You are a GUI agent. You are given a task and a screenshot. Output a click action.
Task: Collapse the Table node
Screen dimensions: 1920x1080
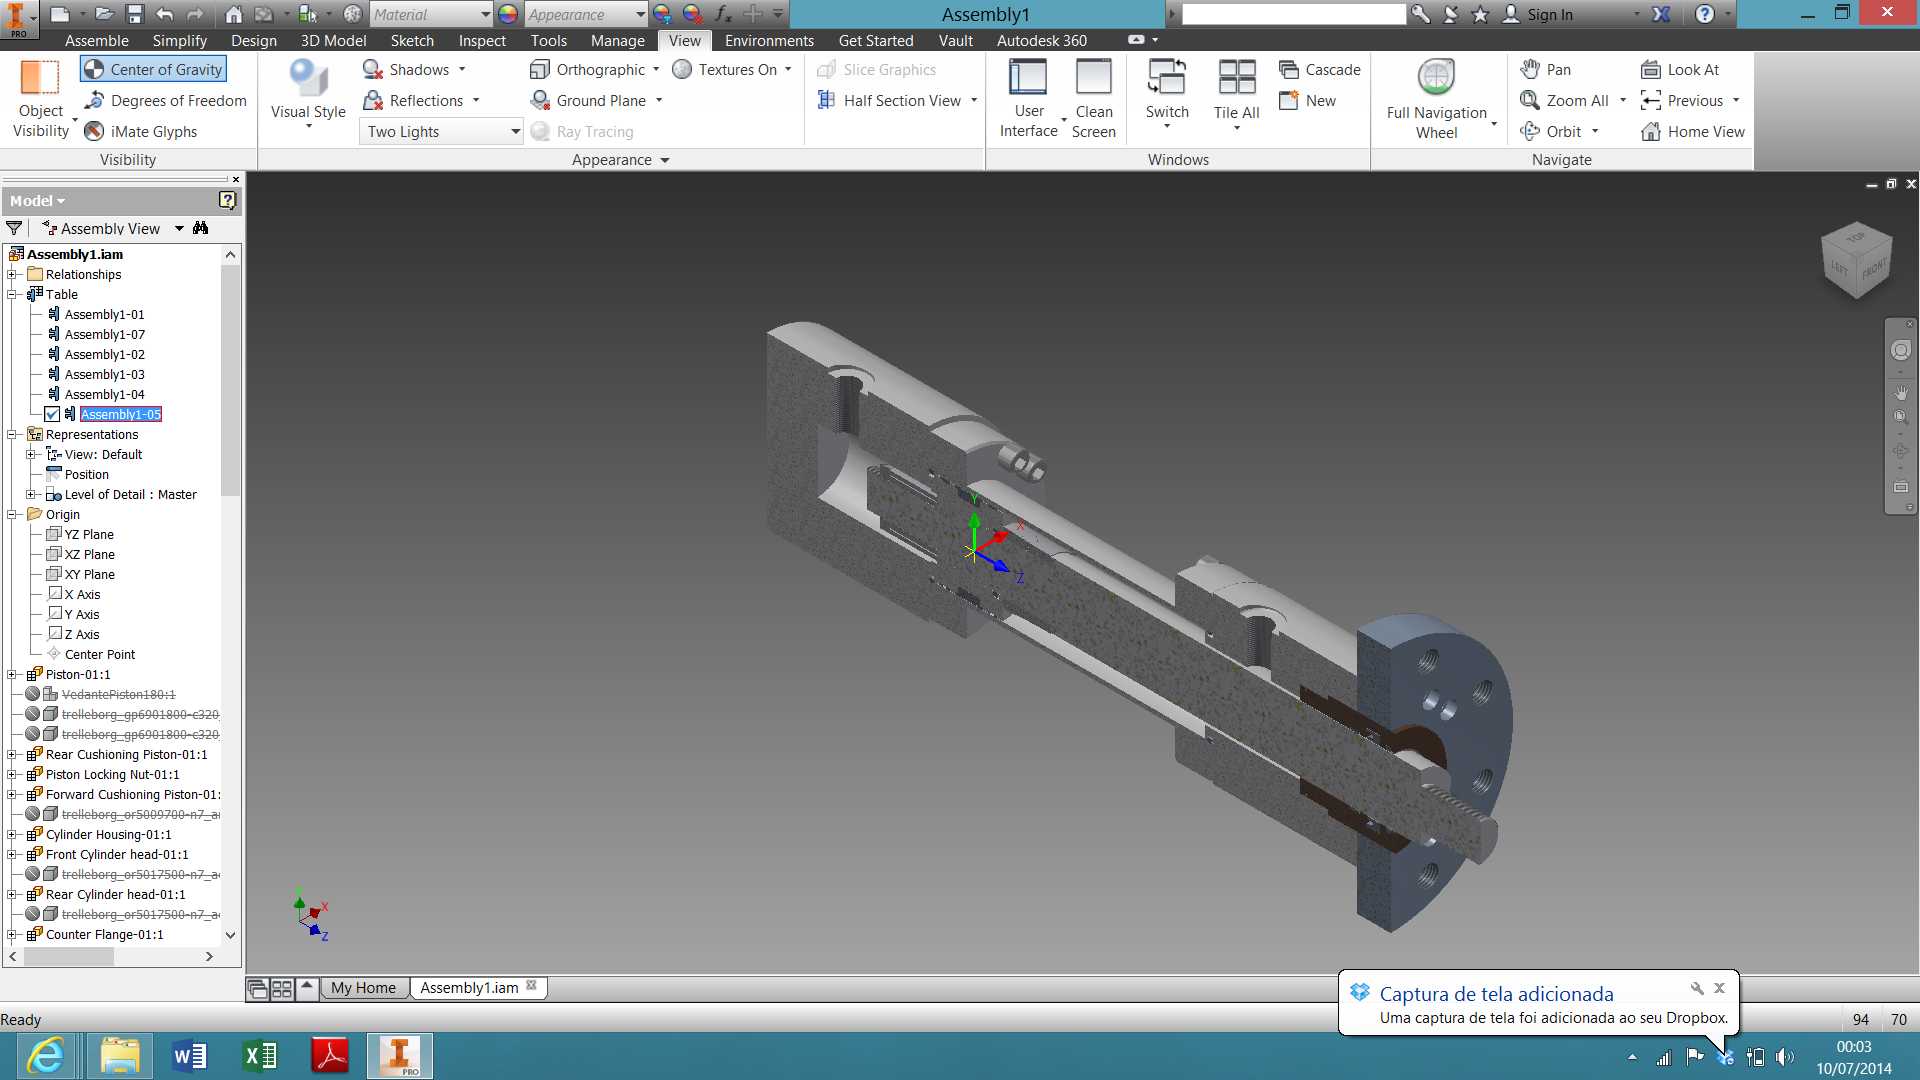[x=13, y=294]
